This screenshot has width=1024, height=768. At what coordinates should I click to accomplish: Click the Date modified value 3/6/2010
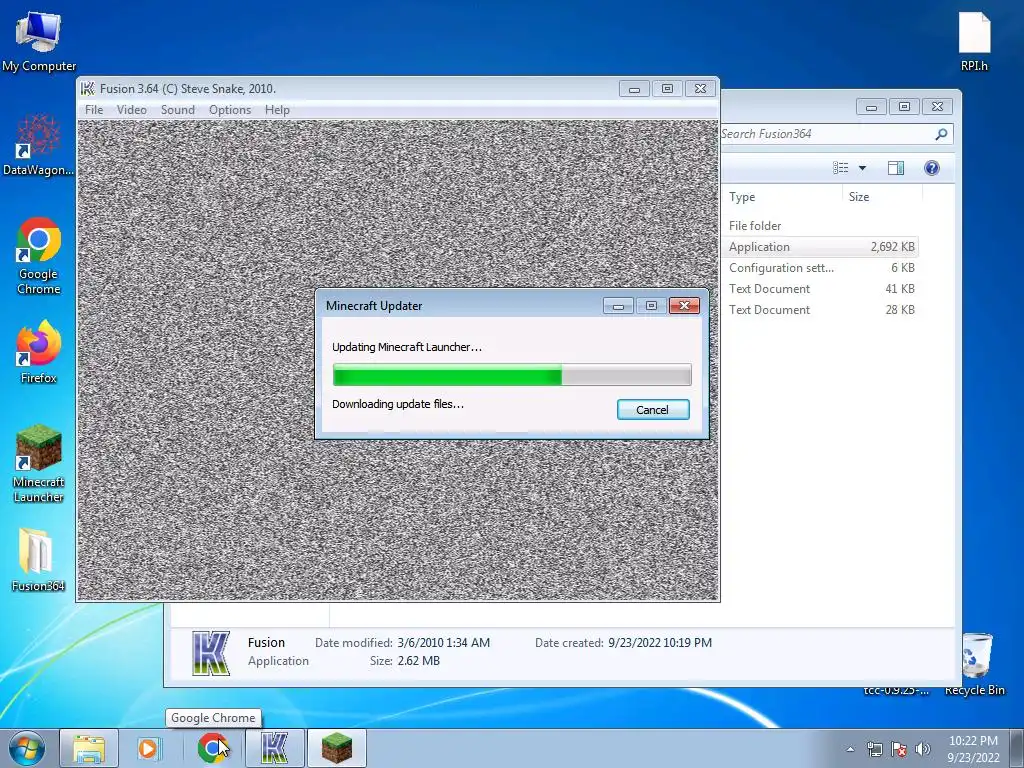pyautogui.click(x=443, y=643)
